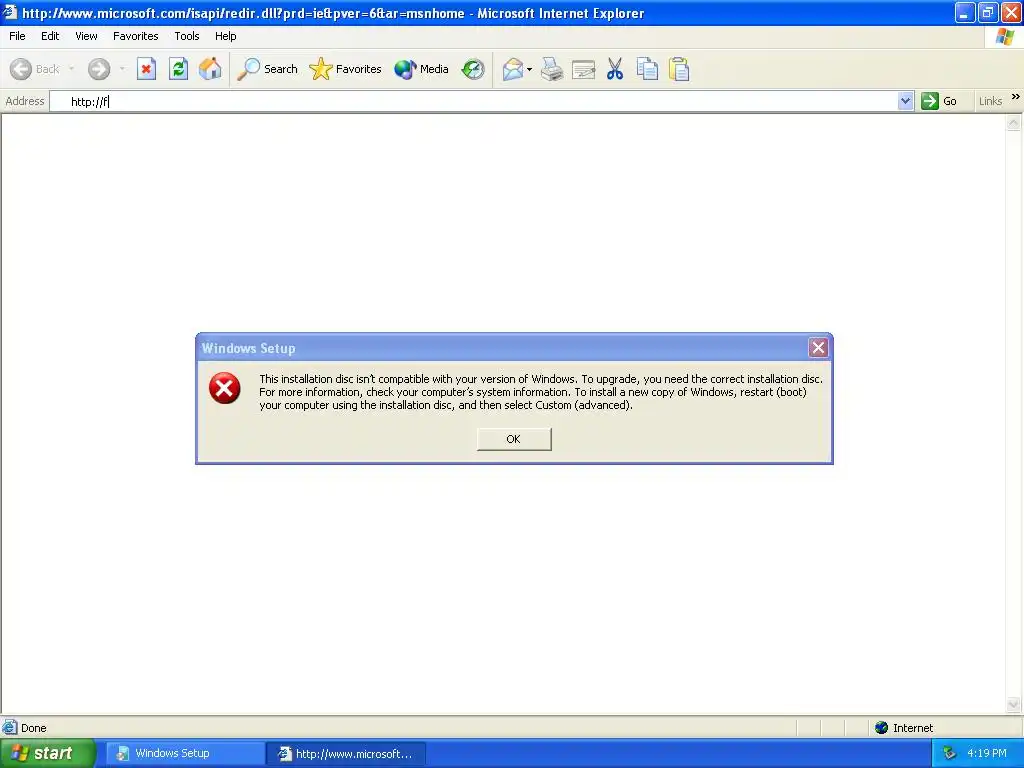Go to the Home page icon
Image resolution: width=1024 pixels, height=768 pixels.
(x=210, y=69)
